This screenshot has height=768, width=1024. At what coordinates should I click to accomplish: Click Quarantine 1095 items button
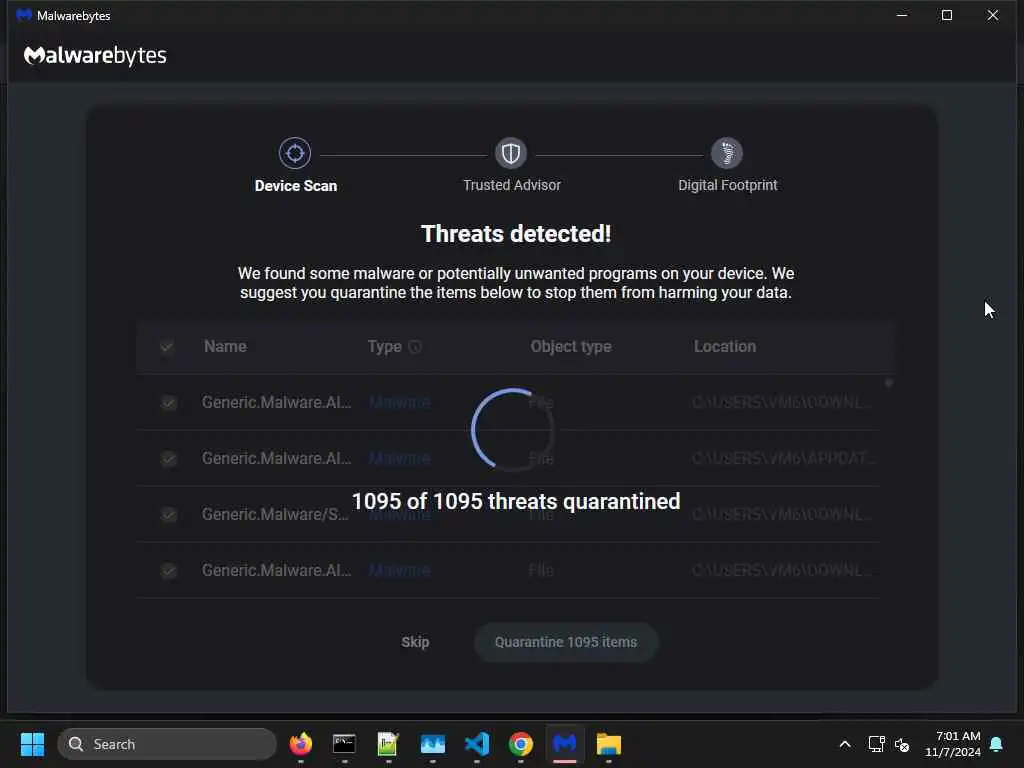566,642
